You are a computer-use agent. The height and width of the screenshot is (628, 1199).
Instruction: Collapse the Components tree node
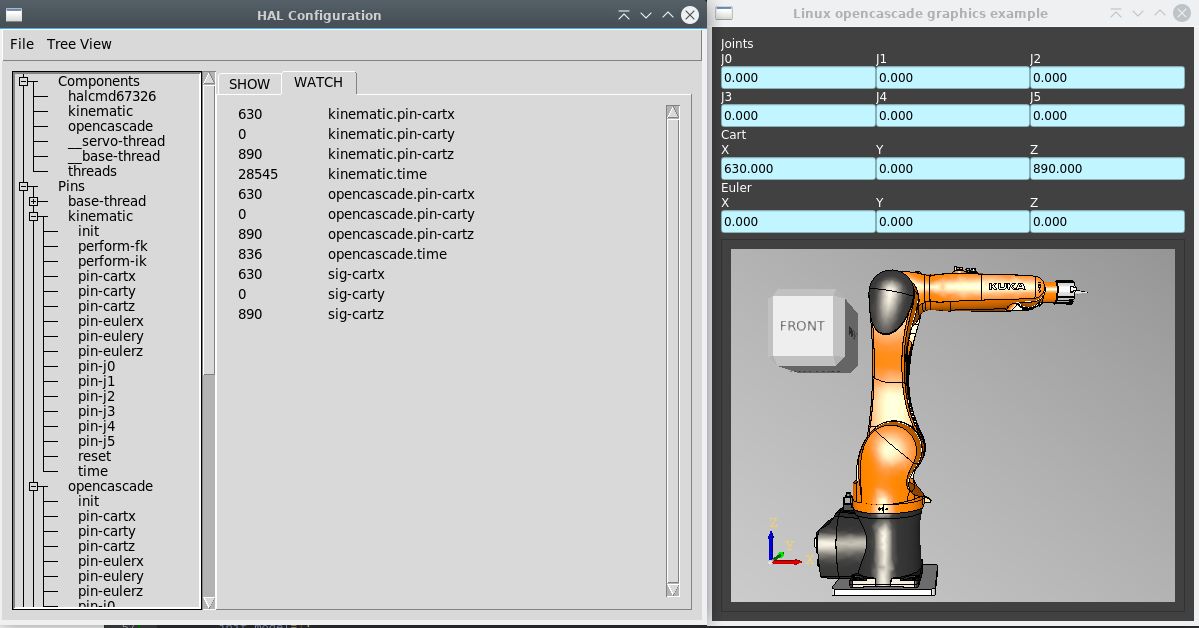(x=25, y=81)
